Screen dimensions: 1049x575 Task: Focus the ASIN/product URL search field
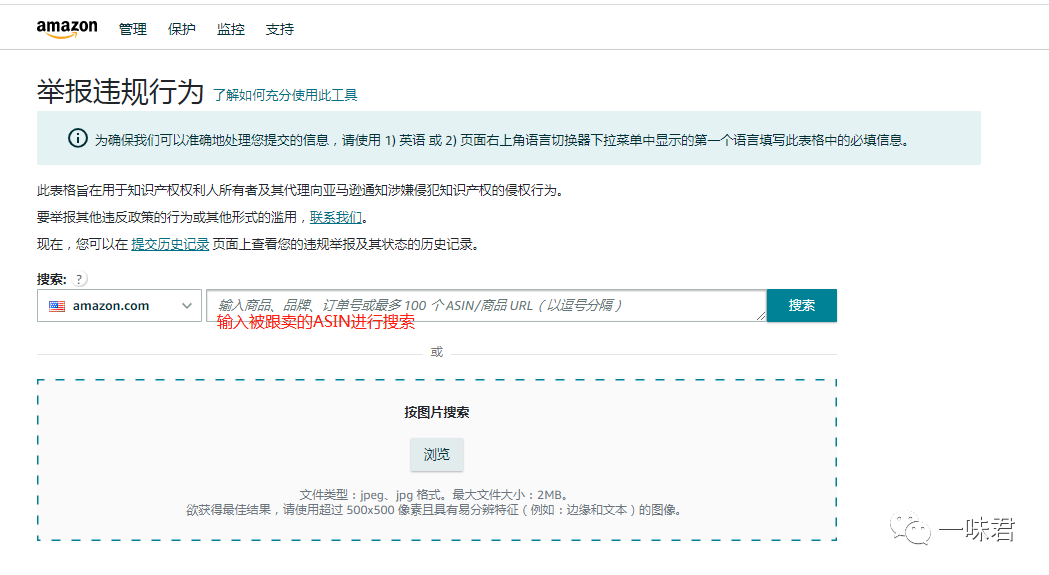486,305
